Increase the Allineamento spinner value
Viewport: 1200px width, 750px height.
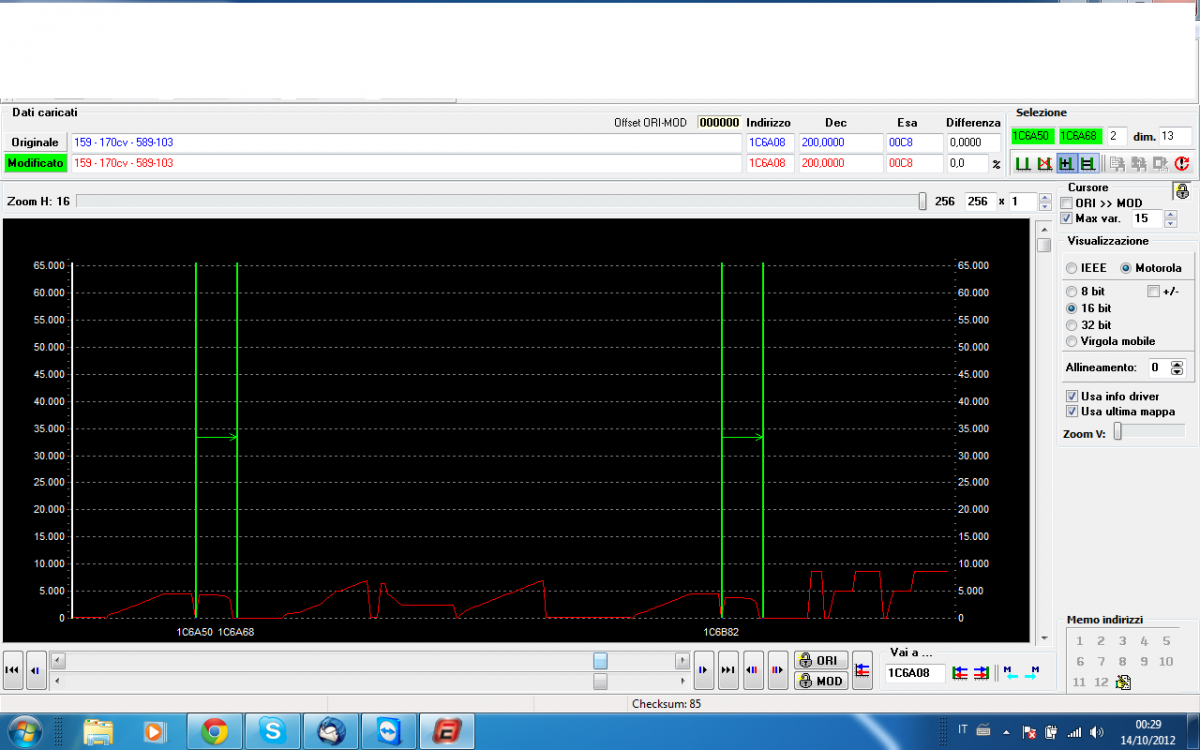point(1177,363)
